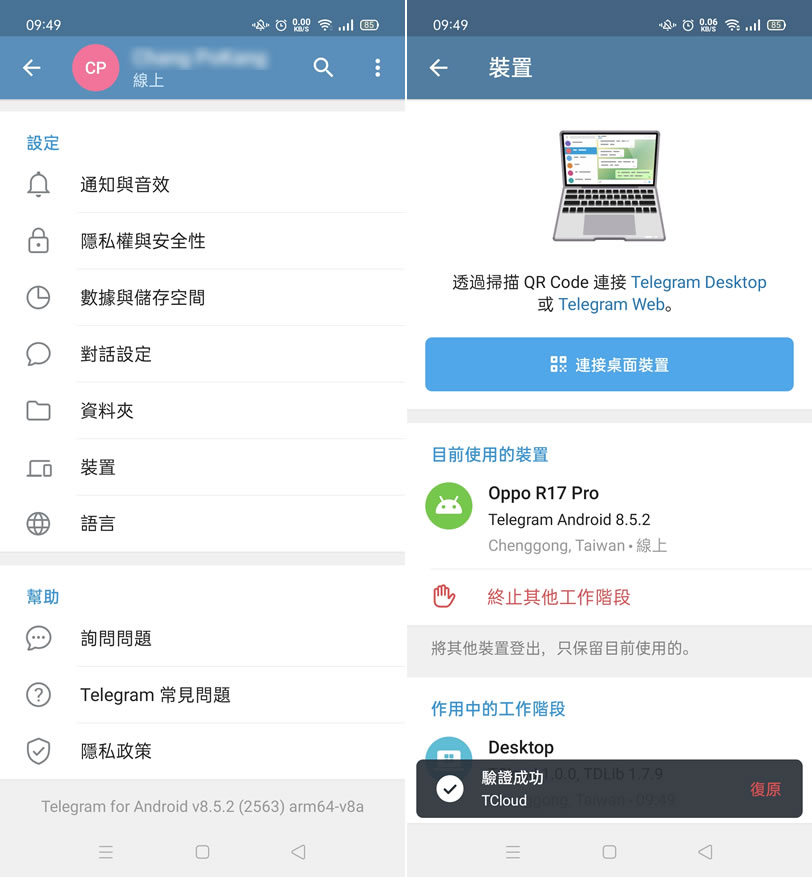Tap the bell icon for notifications
Viewport: 812px width, 877px height.
click(x=39, y=185)
